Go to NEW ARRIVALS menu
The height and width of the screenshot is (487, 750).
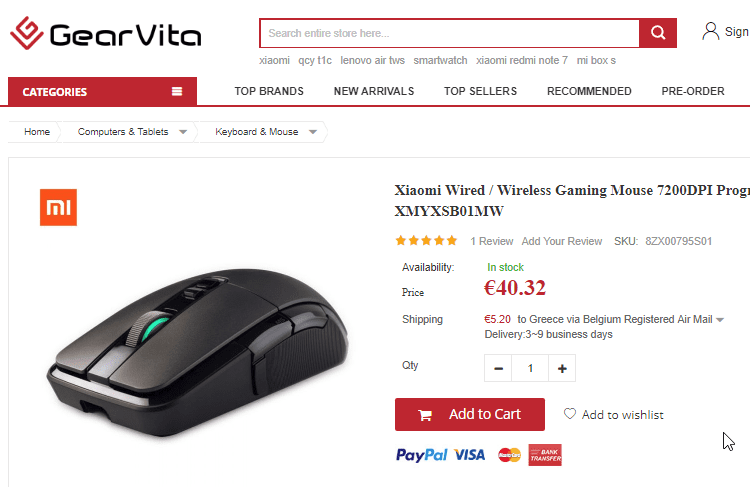tap(374, 91)
